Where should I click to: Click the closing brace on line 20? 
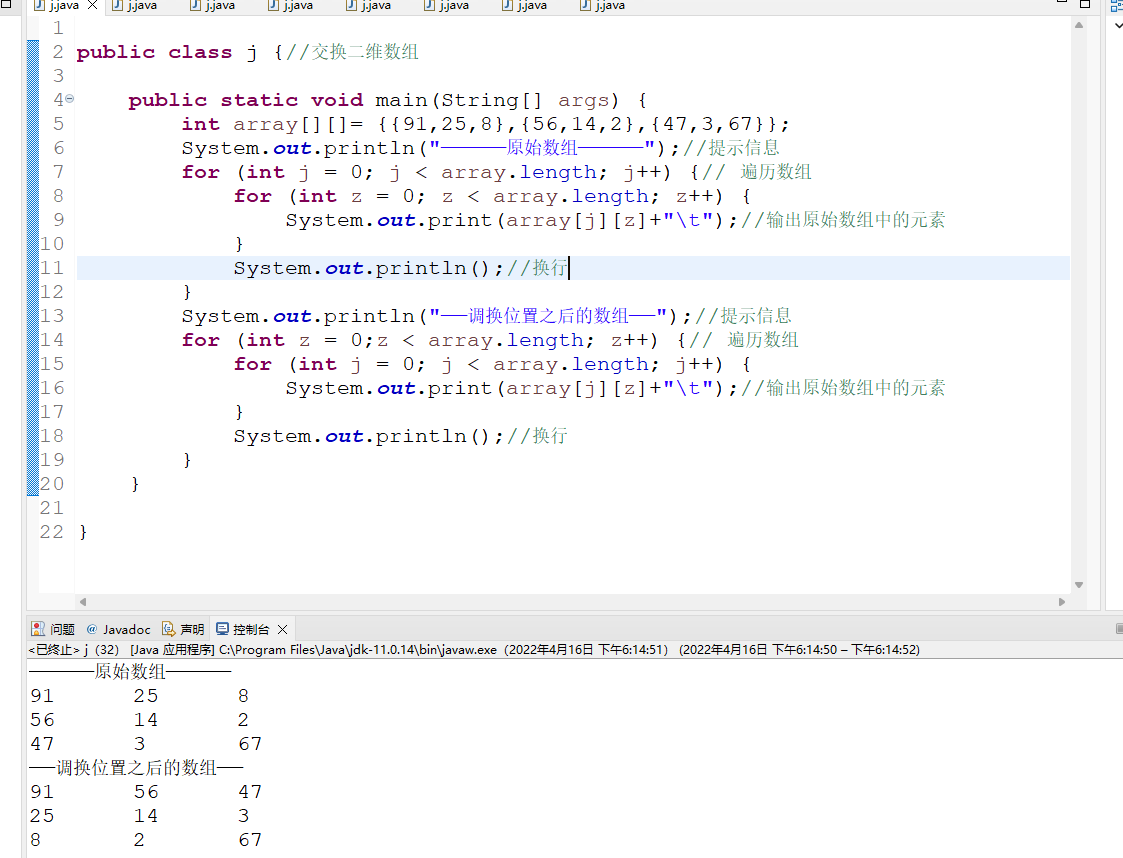click(x=135, y=484)
